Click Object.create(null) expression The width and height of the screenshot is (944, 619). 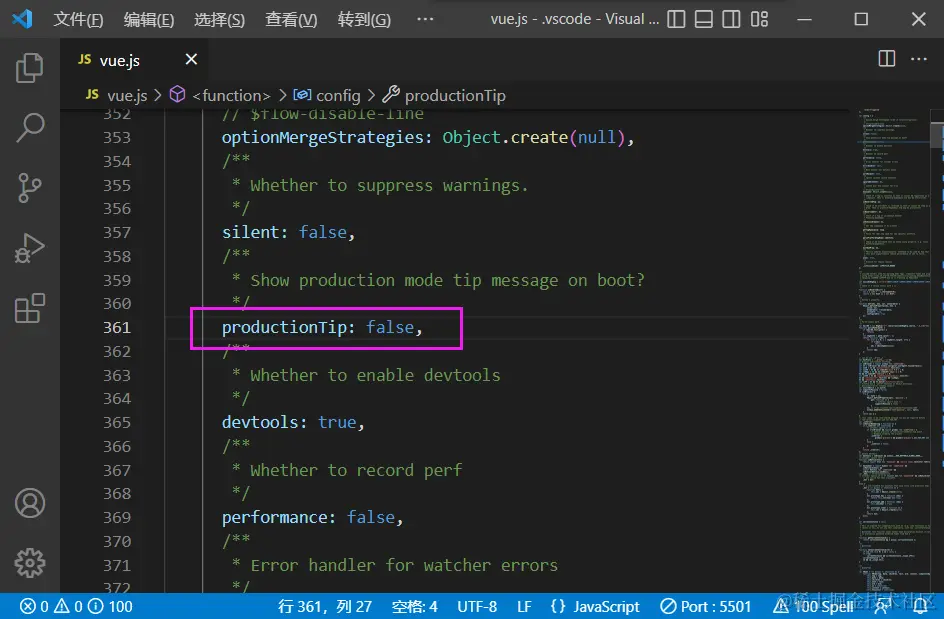pyautogui.click(x=533, y=137)
